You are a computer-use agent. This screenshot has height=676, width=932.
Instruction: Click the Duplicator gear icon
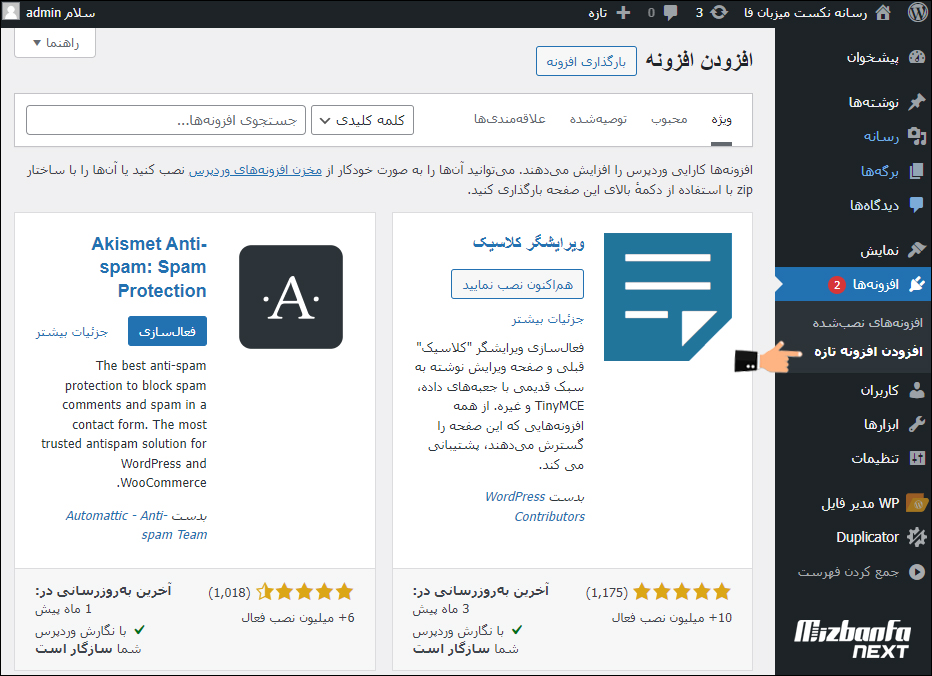pyautogui.click(x=917, y=537)
